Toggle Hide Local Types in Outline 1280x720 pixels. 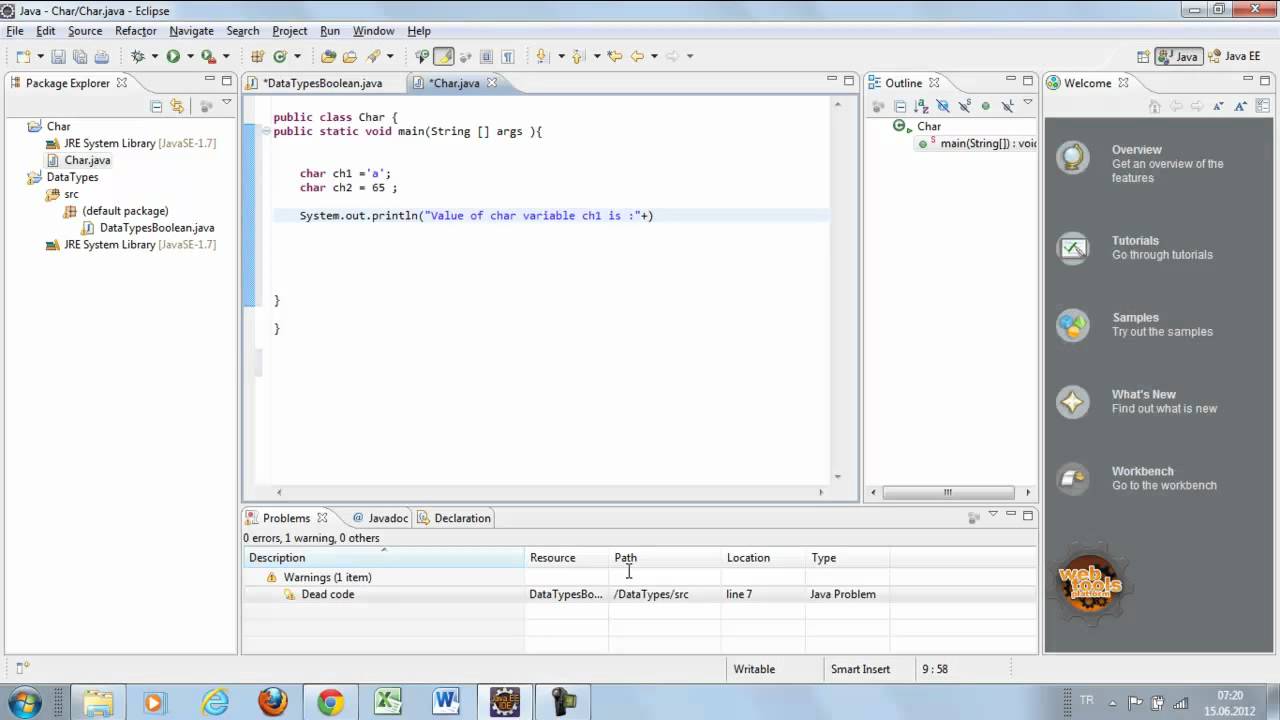pos(1008,107)
